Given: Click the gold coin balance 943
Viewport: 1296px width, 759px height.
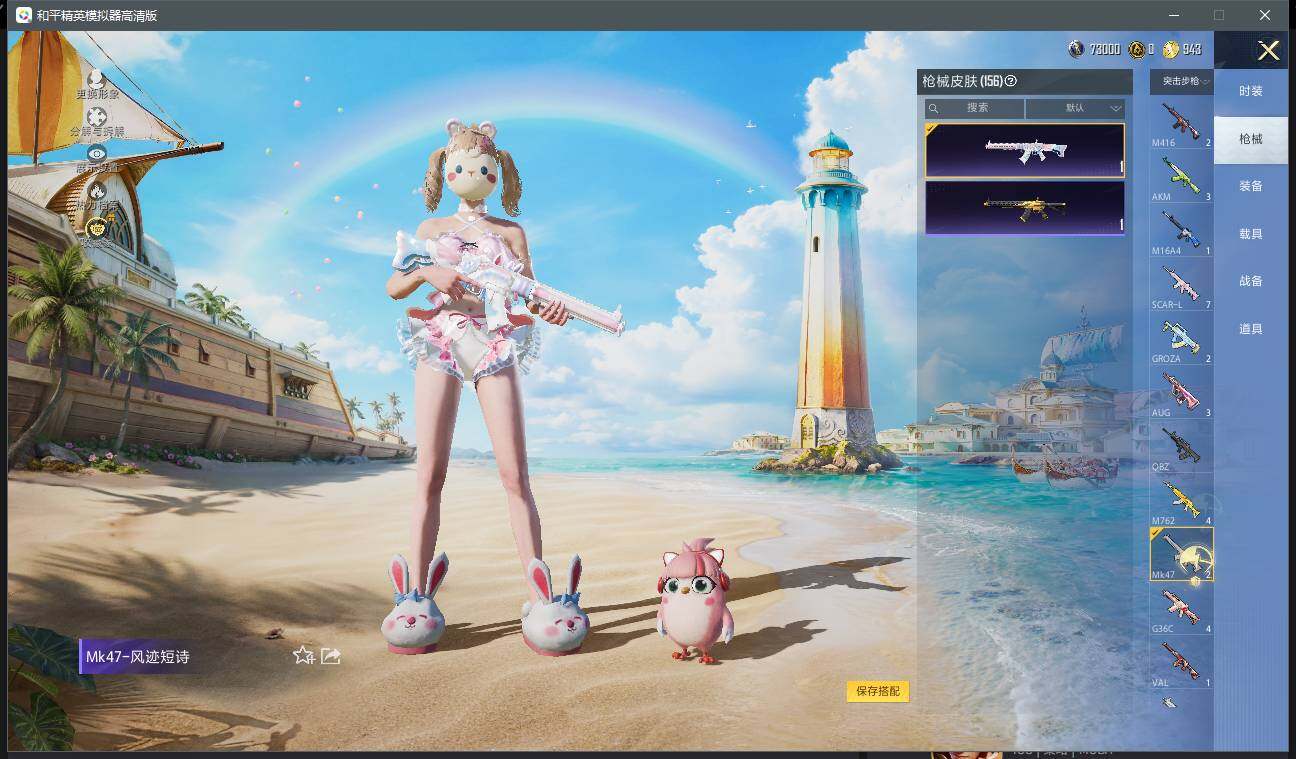Looking at the screenshot, I should pyautogui.click(x=1182, y=49).
